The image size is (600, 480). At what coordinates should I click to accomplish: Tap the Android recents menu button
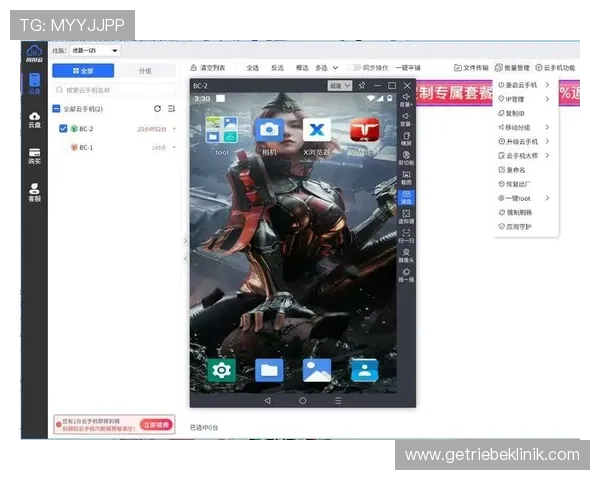338,400
